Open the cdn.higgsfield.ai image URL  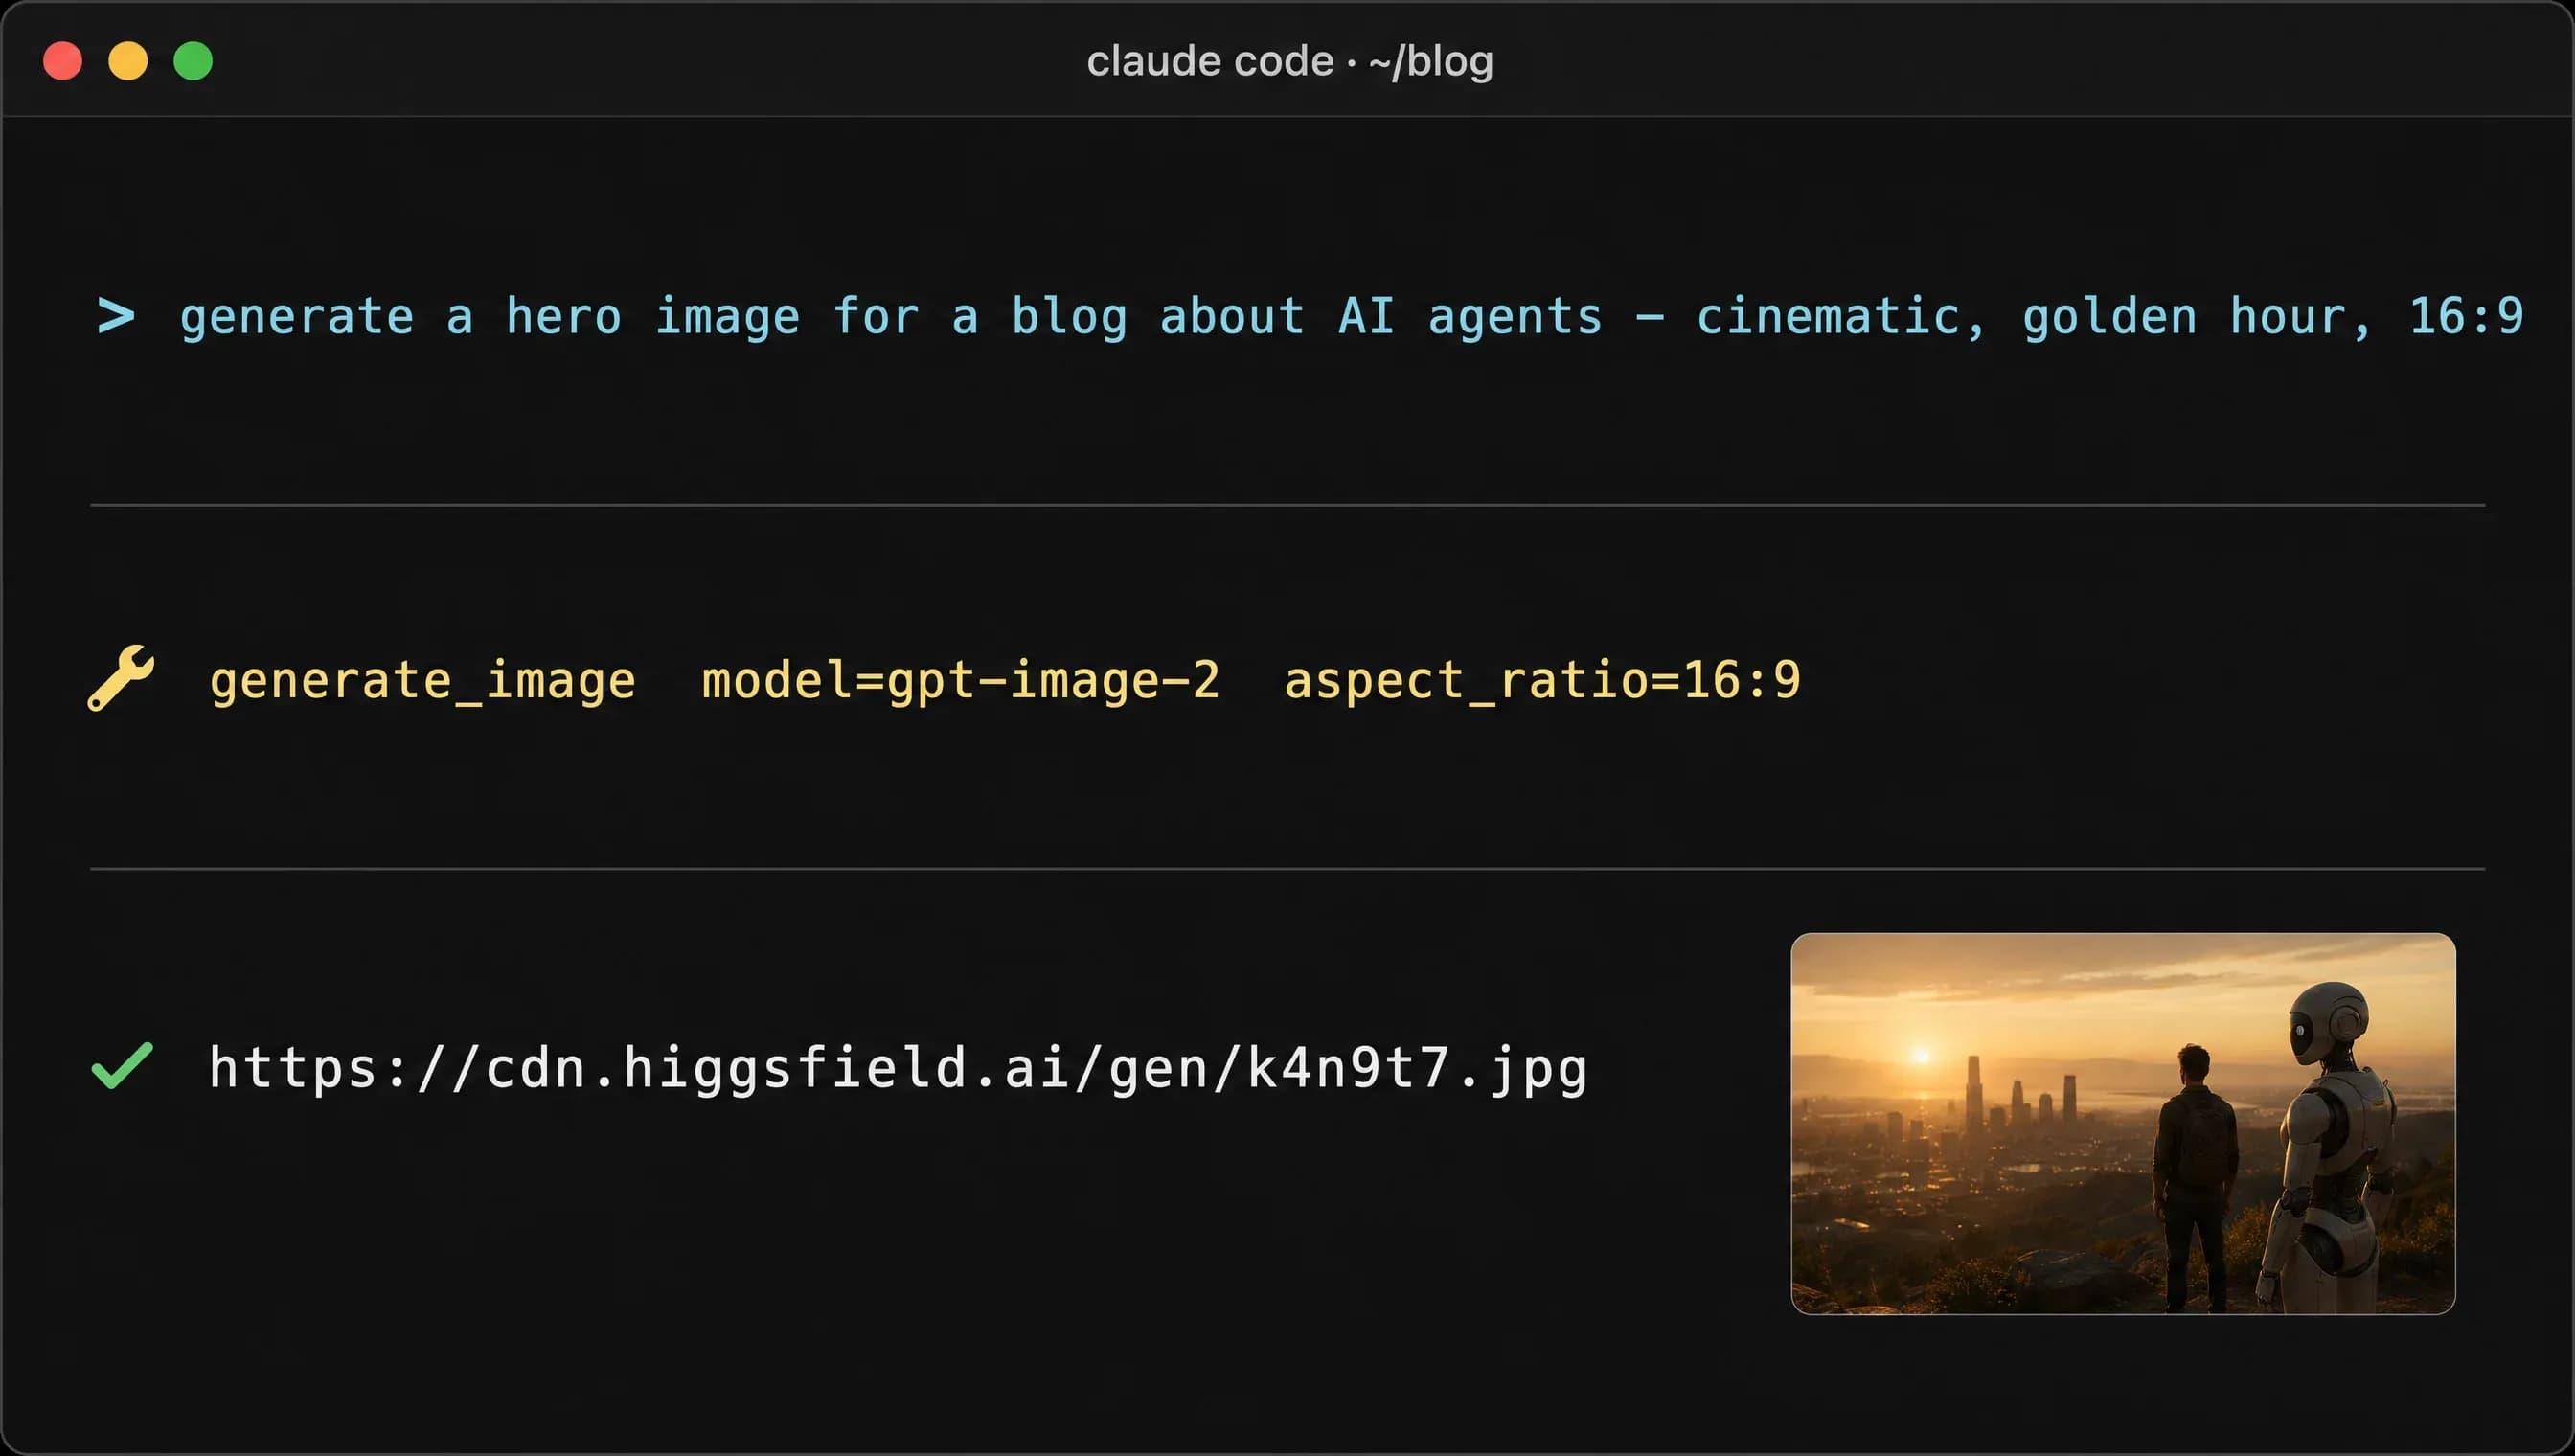tap(898, 1068)
